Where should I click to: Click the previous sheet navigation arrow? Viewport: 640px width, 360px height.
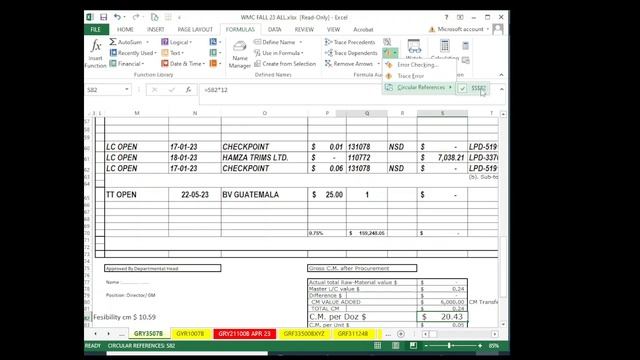coord(96,334)
